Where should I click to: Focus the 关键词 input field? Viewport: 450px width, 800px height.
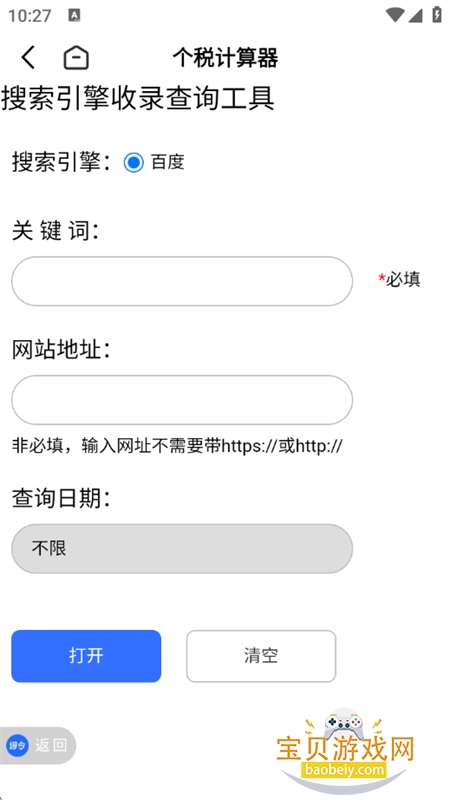(182, 281)
